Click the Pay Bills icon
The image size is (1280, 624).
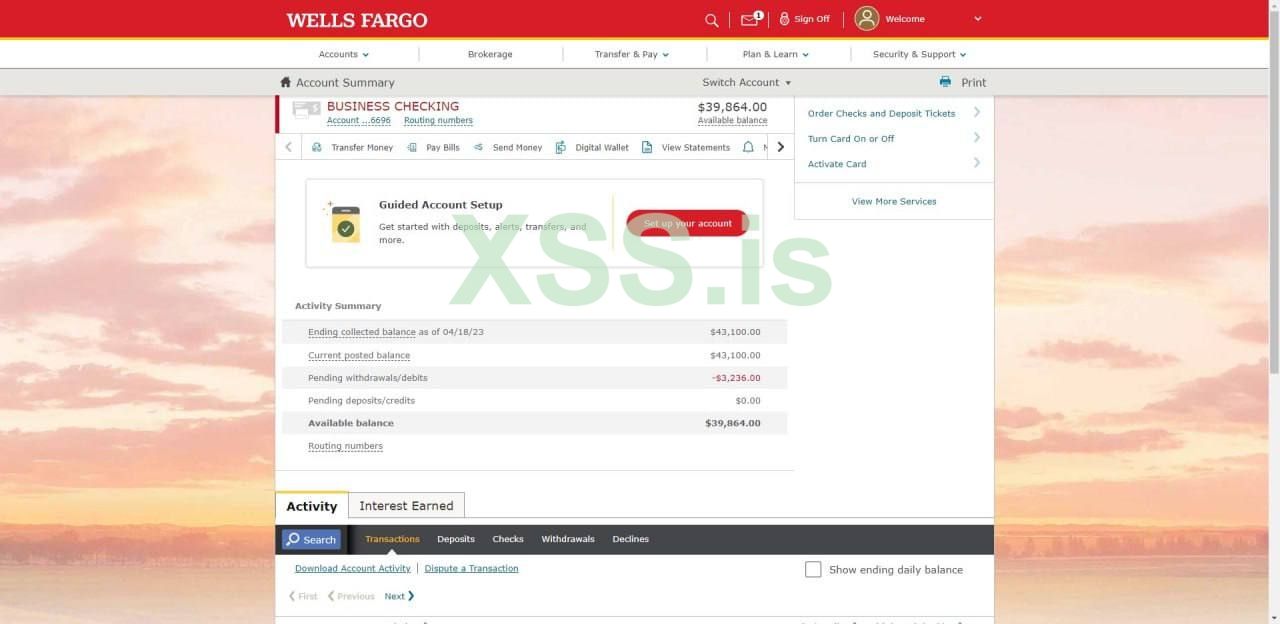[x=412, y=147]
